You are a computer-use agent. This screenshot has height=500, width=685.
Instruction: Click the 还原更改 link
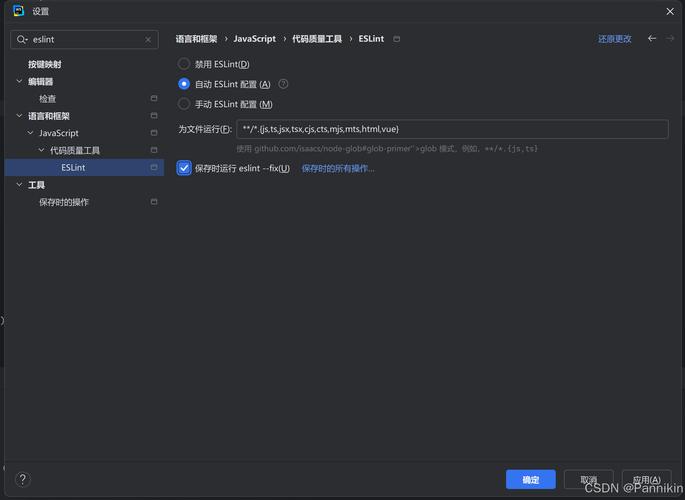tap(614, 39)
